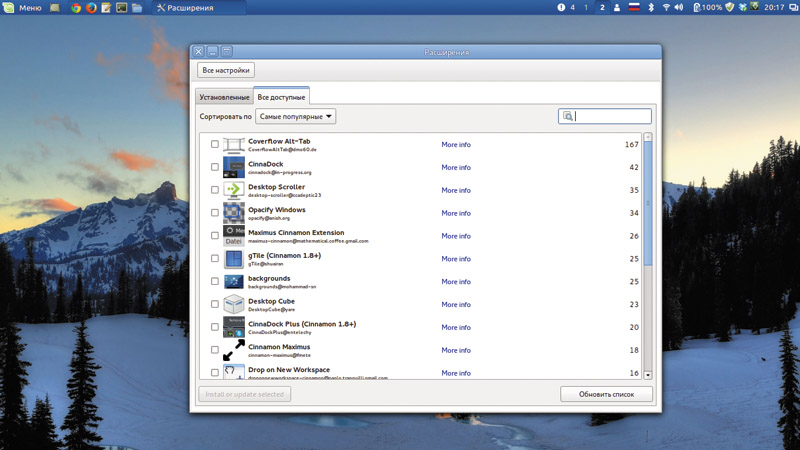
Task: Open the sound volume applet
Action: pos(679,8)
